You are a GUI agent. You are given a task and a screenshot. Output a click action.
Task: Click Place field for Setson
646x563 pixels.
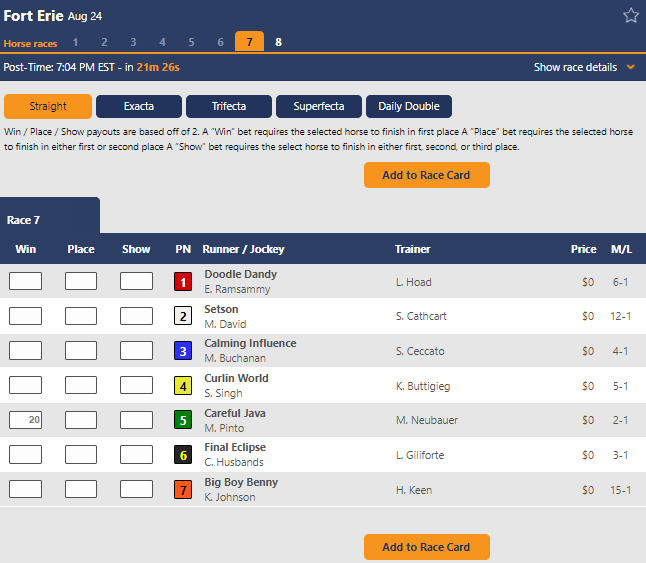pyautogui.click(x=81, y=316)
